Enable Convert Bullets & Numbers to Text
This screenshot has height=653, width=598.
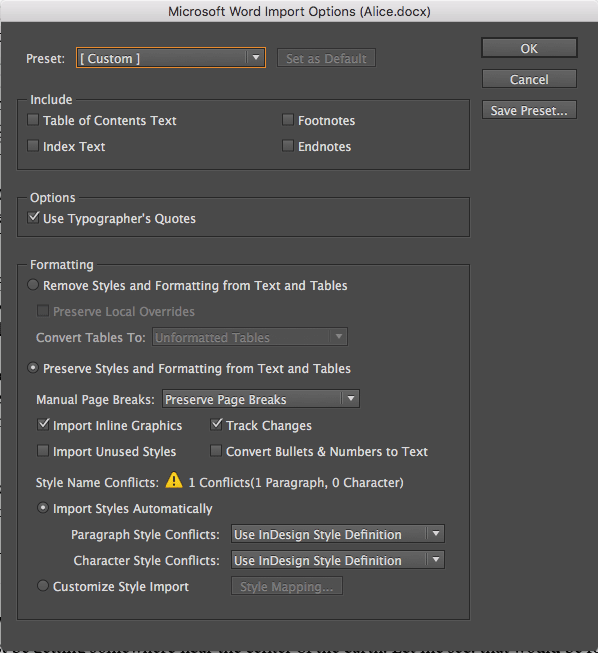point(216,451)
